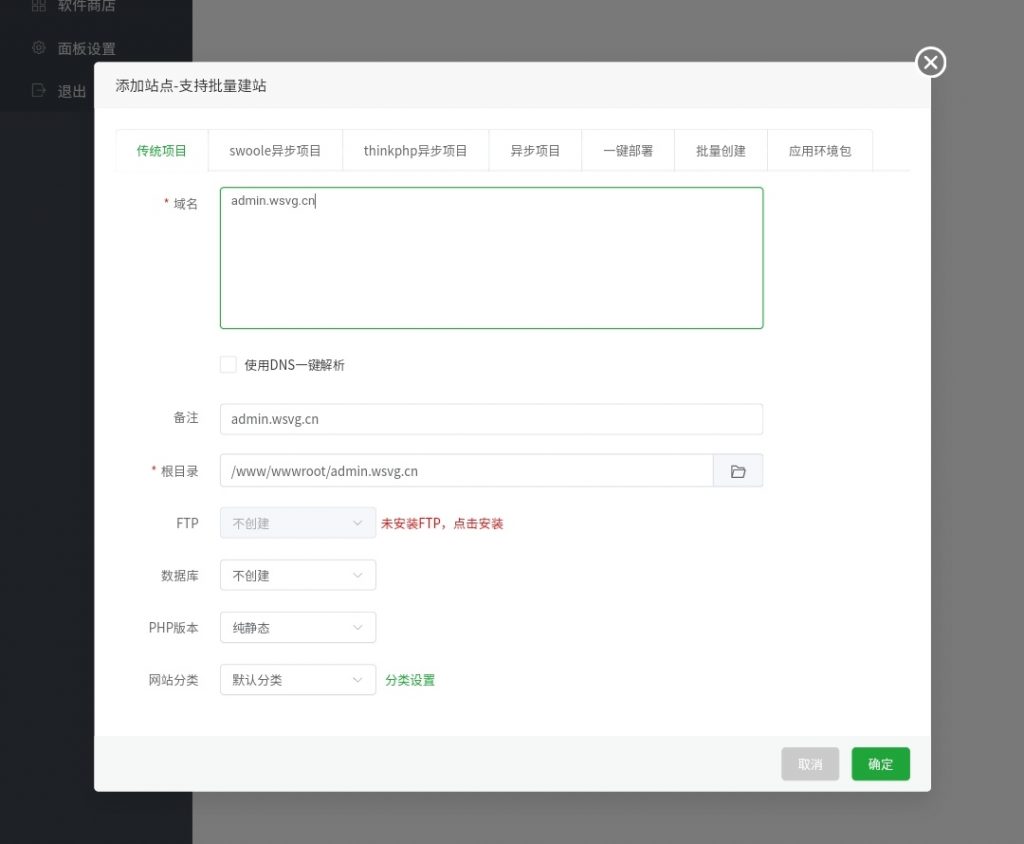Switch to the swoole异步项目 tab
1024x844 pixels.
275,151
